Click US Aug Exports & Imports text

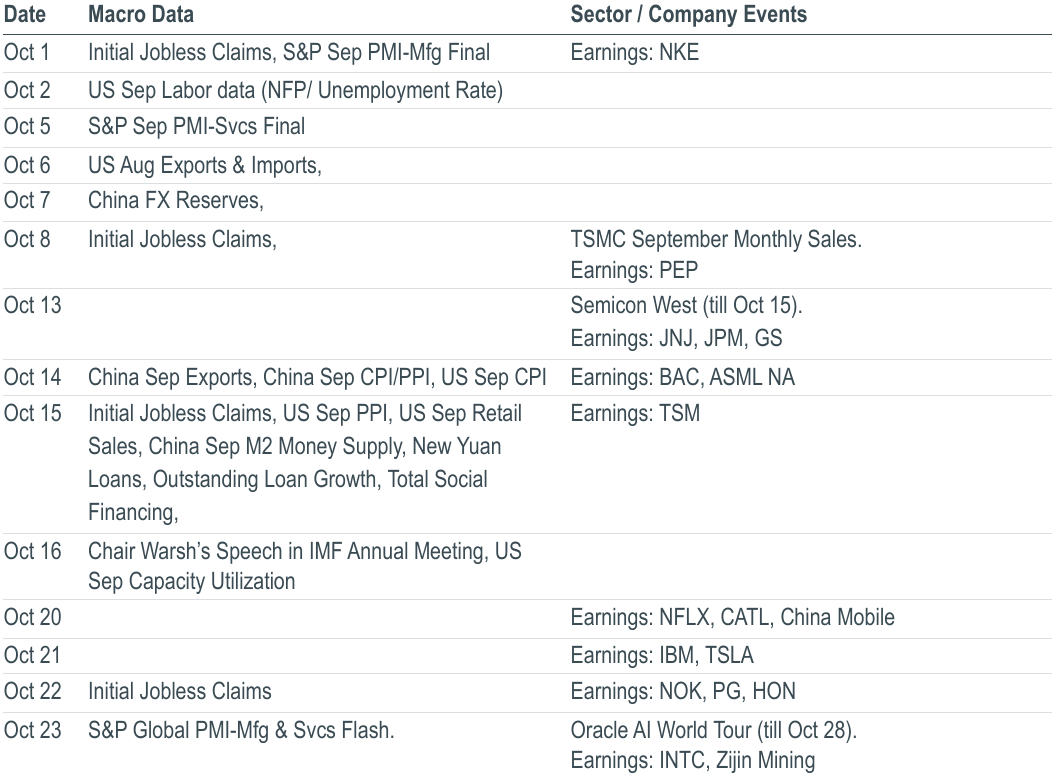click(204, 165)
